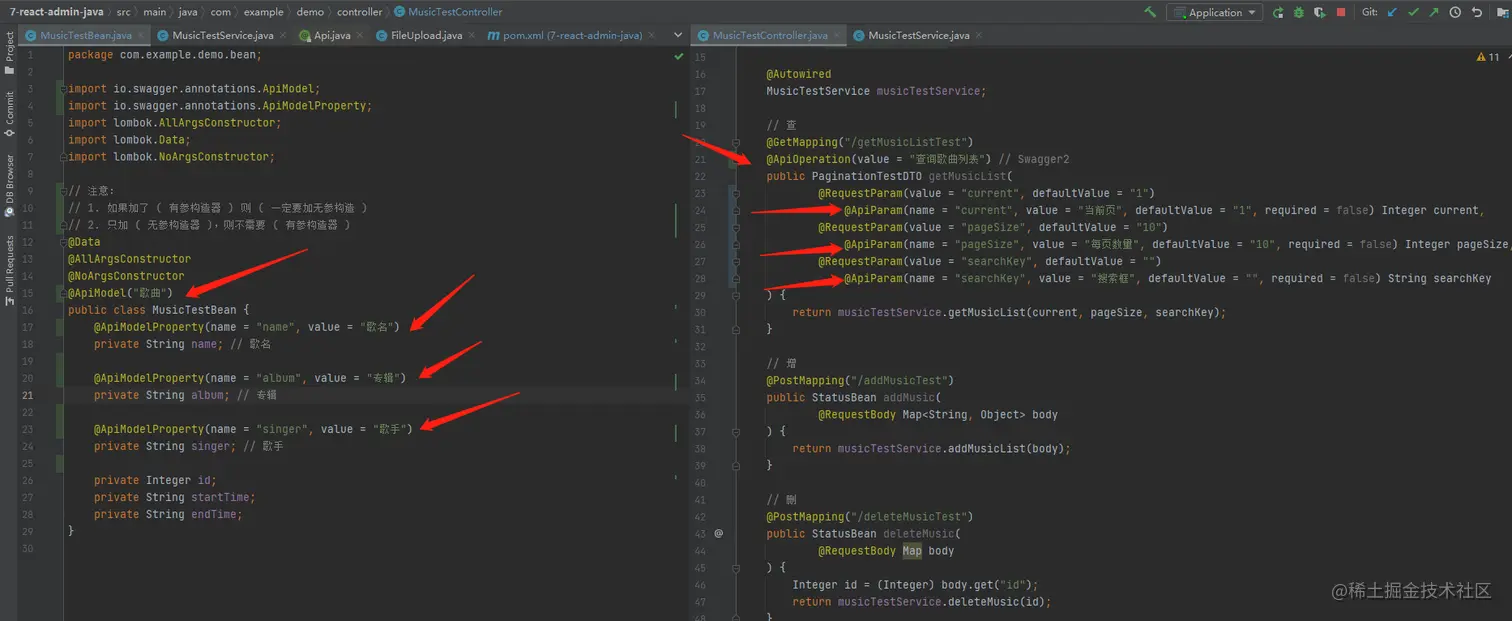Click MusicTestController class in breadcrumb
This screenshot has width=1512, height=621.
click(x=448, y=12)
